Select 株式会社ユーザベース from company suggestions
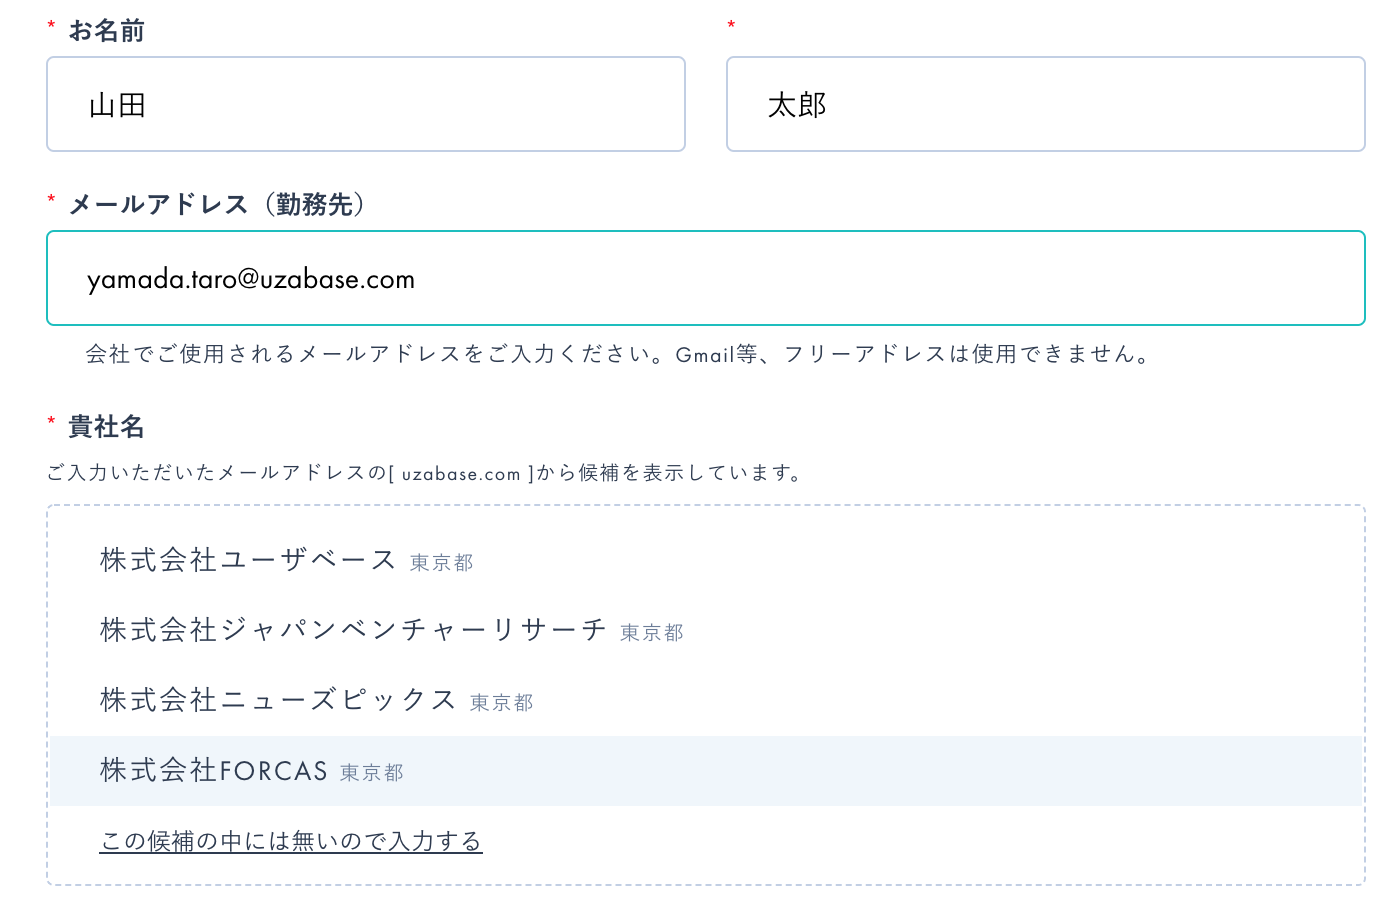The image size is (1390, 912). click(x=706, y=561)
